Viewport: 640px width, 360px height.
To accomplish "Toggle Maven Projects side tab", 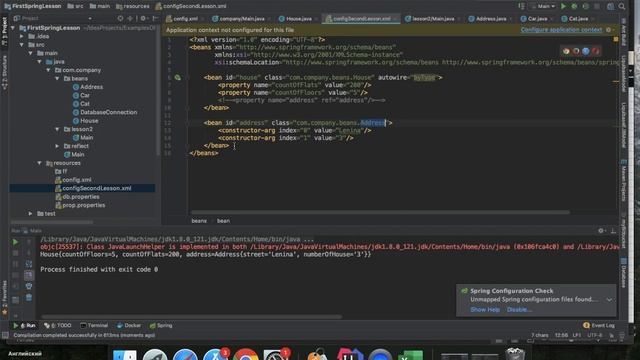I will [x=624, y=181].
